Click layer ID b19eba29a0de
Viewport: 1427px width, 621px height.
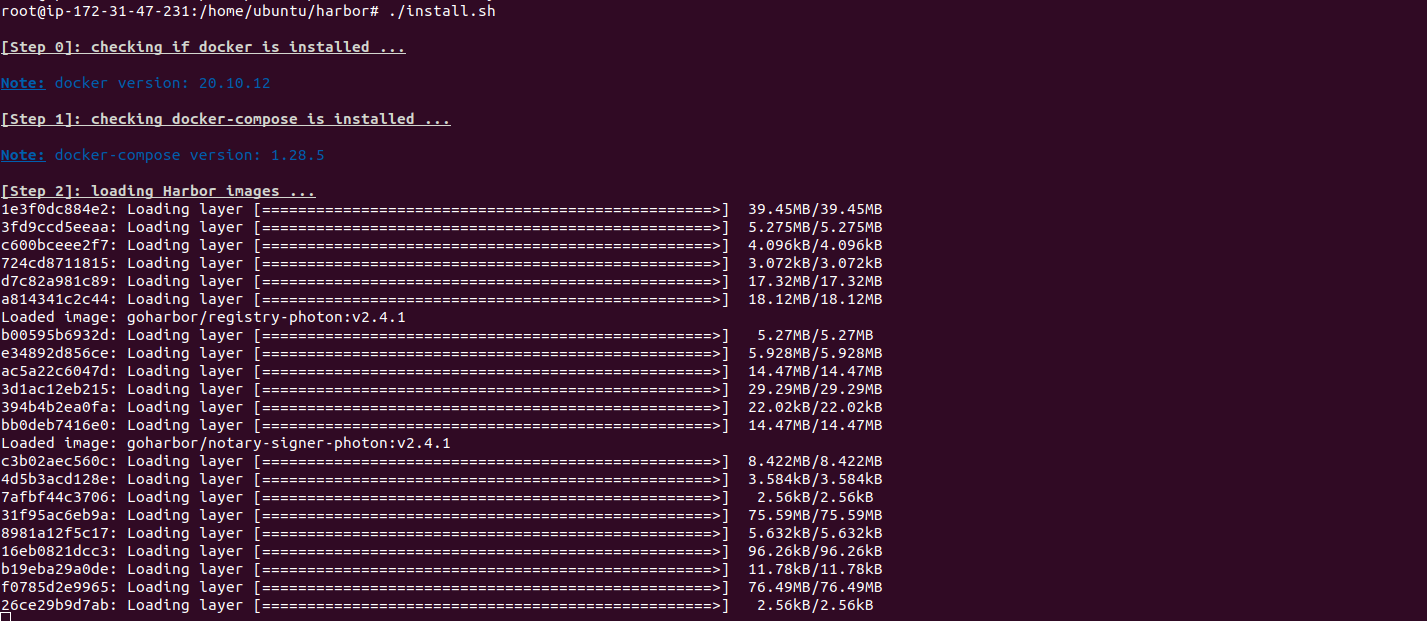[55, 569]
